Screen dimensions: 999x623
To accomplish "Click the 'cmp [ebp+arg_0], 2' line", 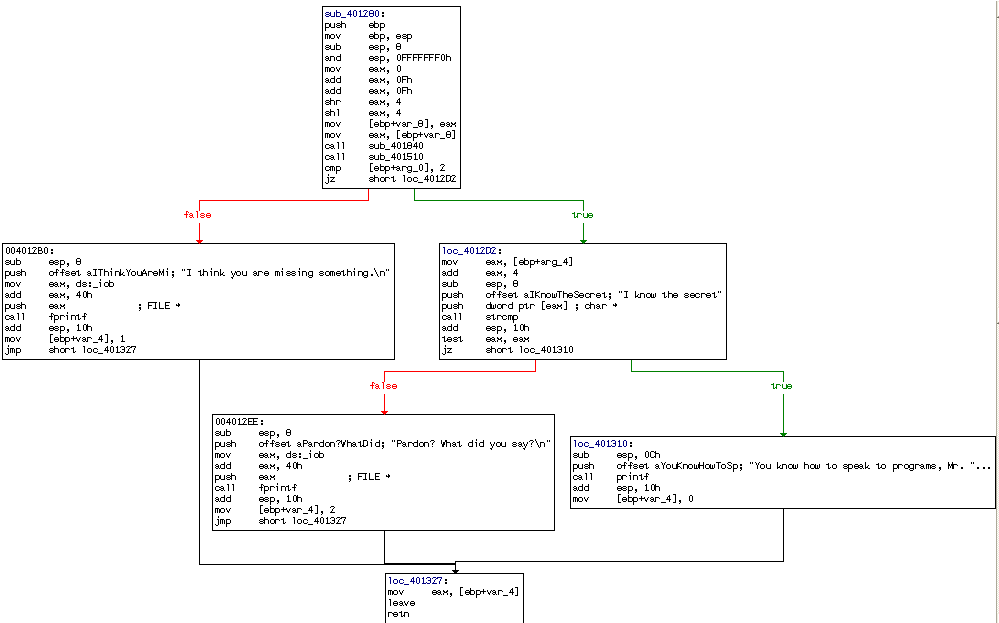I will point(385,168).
